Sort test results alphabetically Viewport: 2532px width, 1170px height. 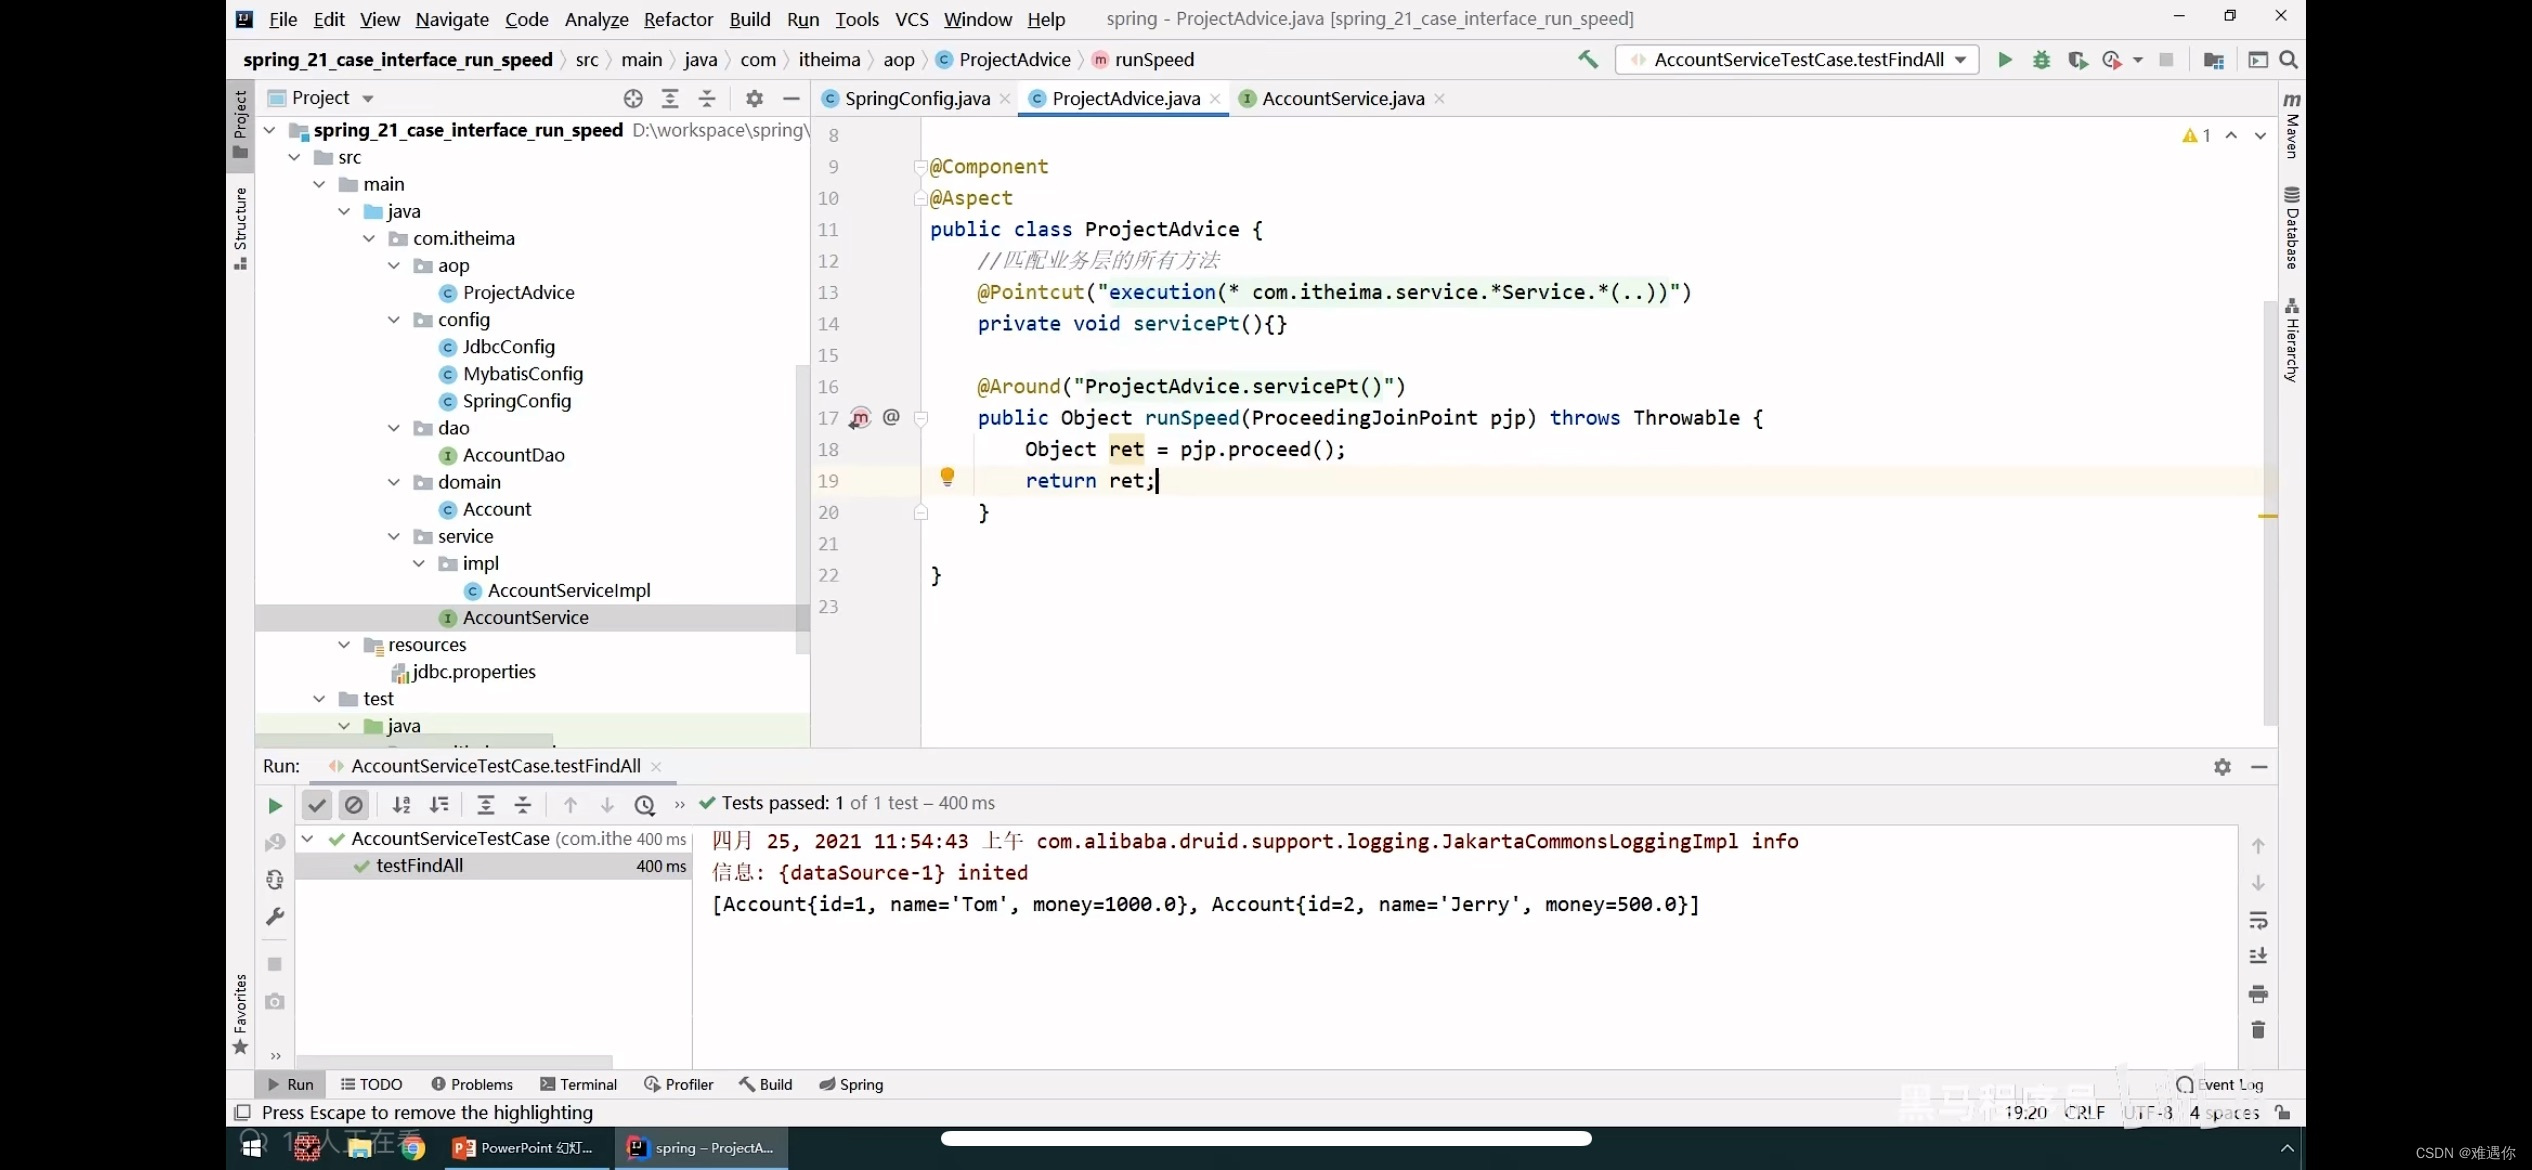tap(402, 805)
